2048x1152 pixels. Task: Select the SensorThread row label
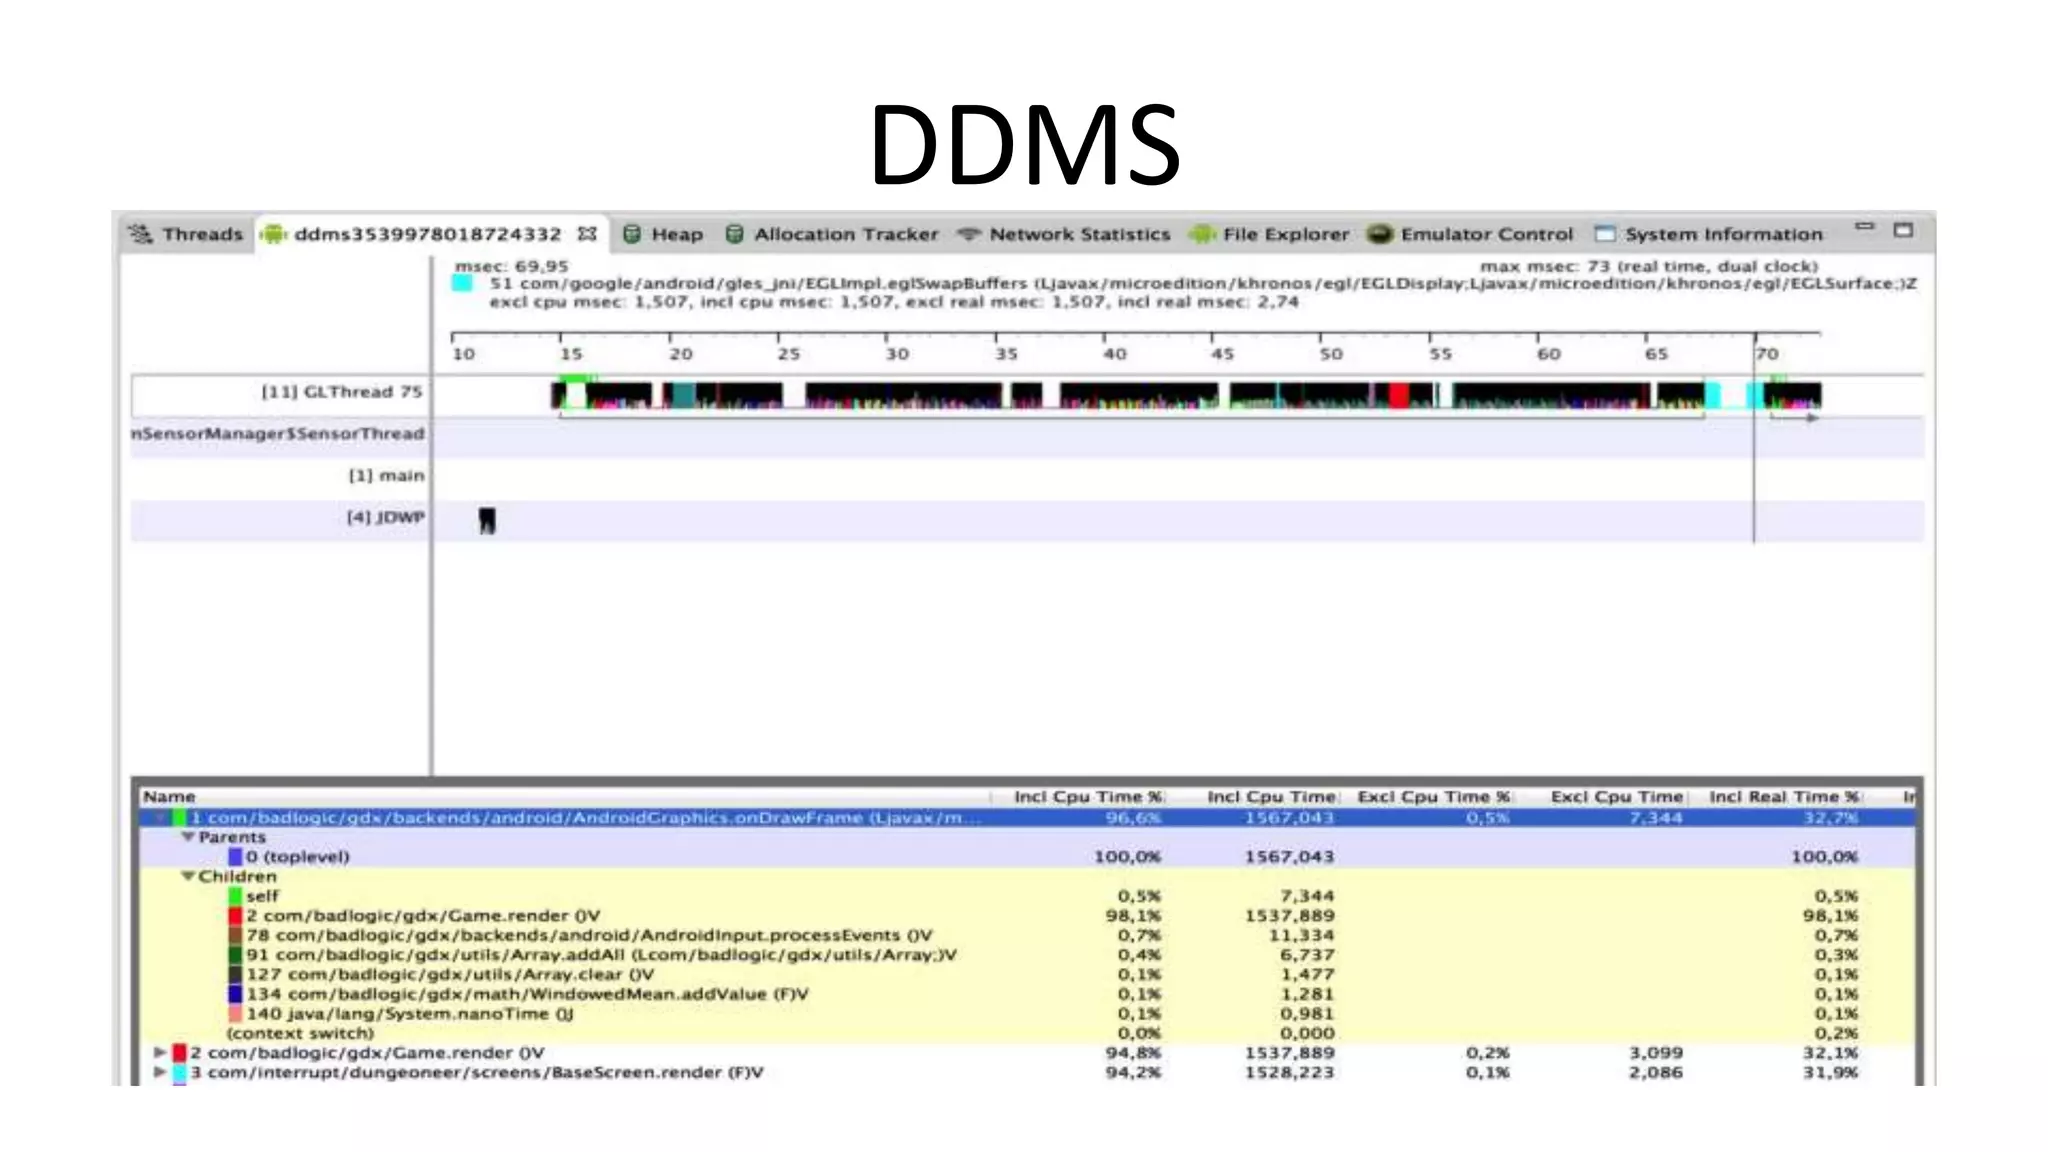278,434
